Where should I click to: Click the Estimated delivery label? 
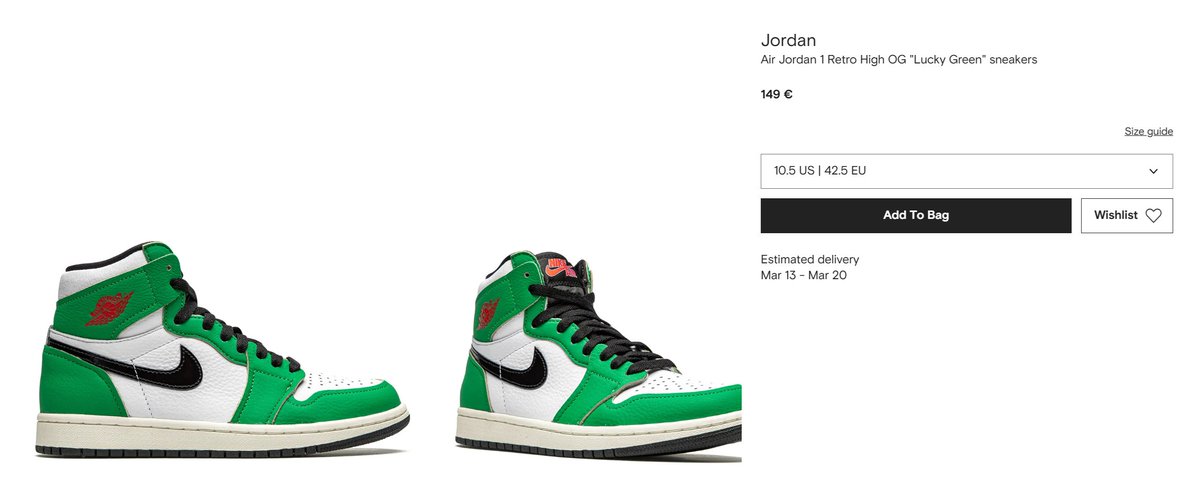[x=810, y=260]
